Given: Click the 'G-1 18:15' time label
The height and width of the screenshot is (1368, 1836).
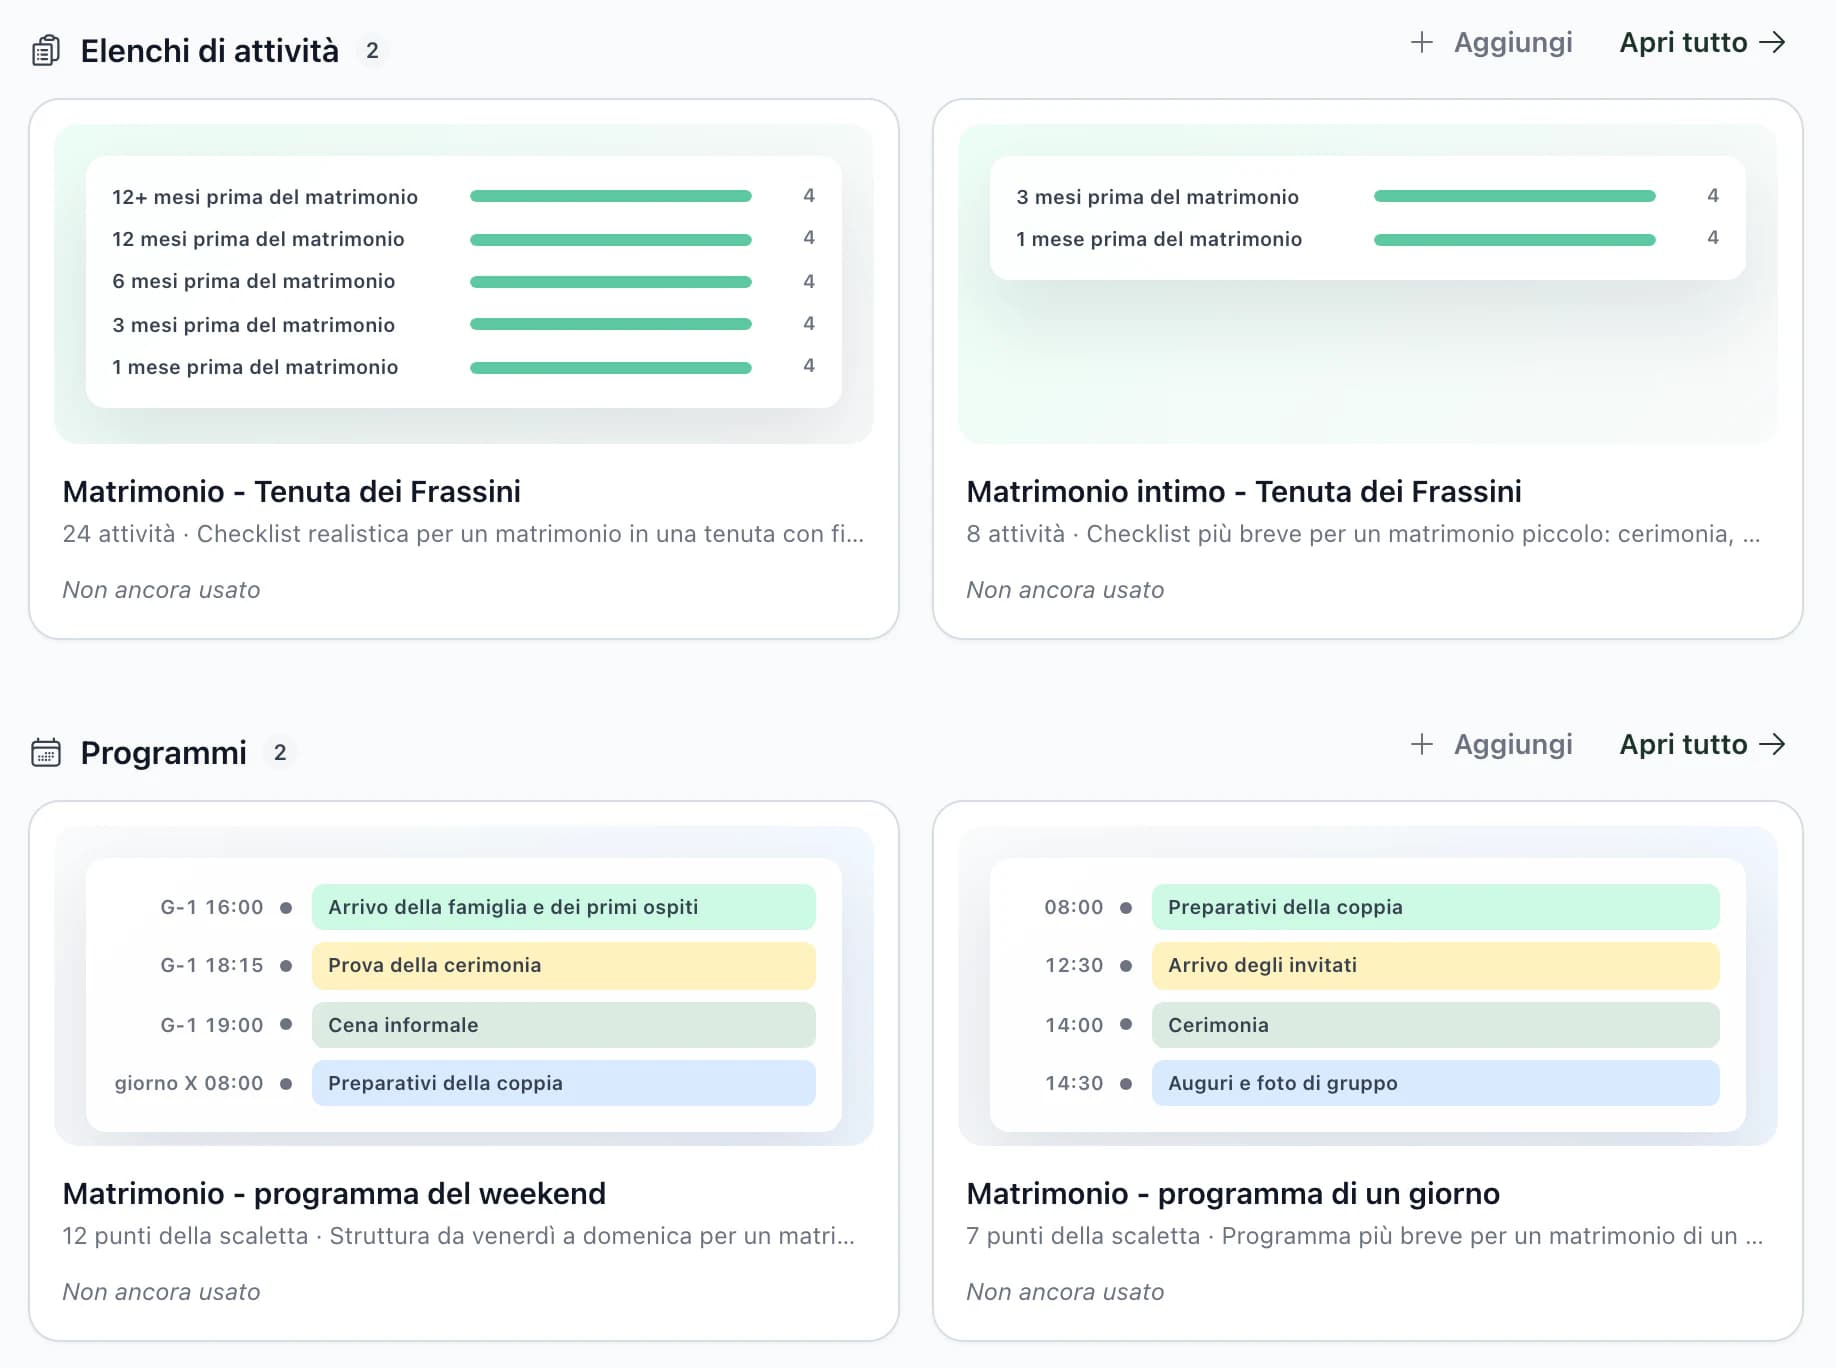Looking at the screenshot, I should 212,965.
